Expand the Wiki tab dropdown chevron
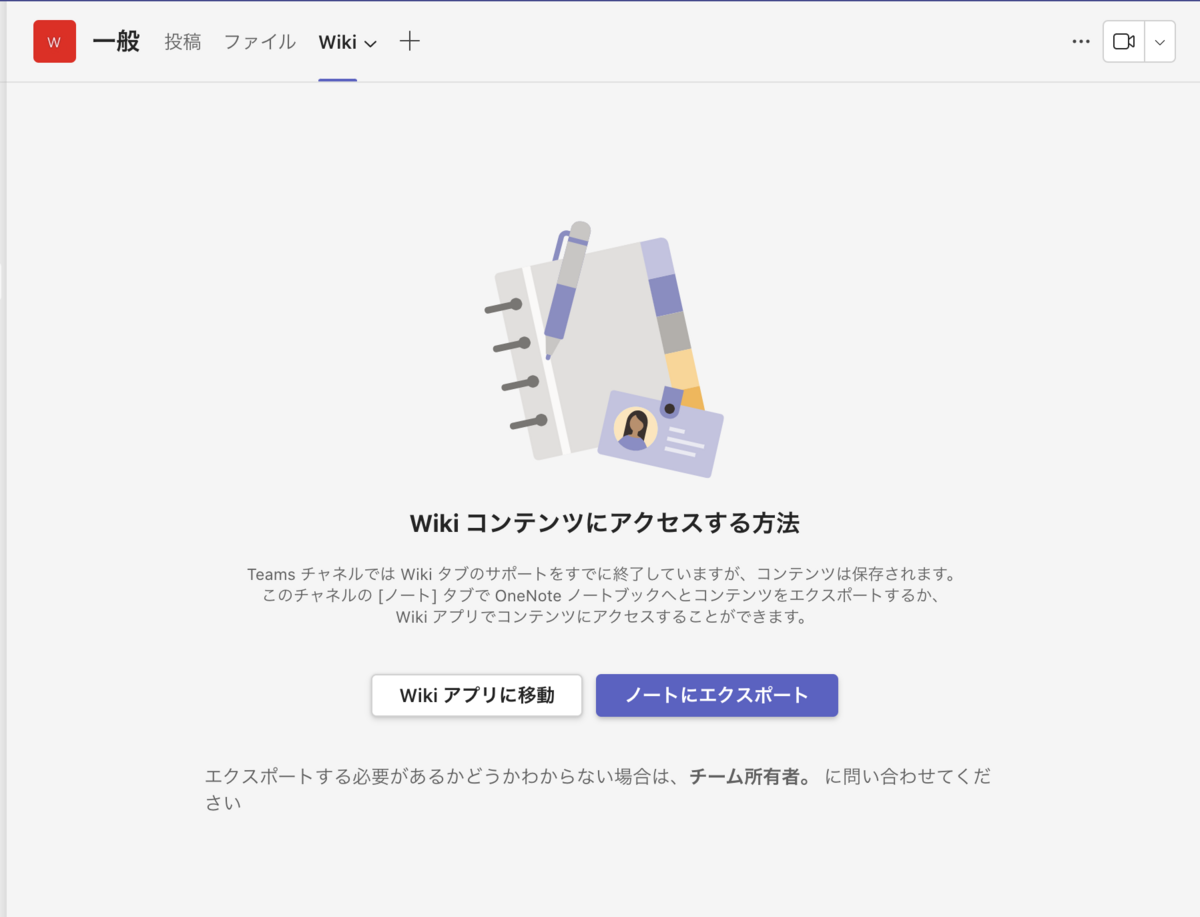The height and width of the screenshot is (917, 1200). 368,44
